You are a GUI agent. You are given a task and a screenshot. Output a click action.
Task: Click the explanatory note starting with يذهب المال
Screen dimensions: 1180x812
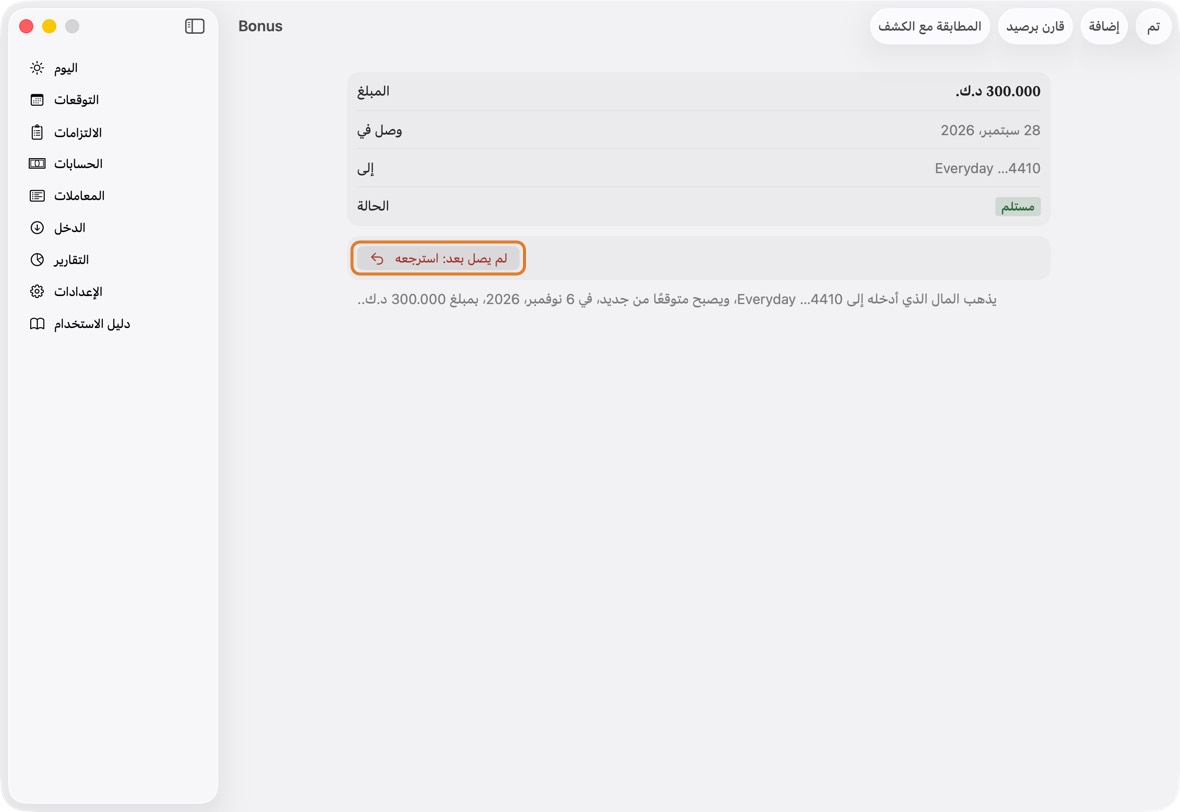pyautogui.click(x=677, y=300)
